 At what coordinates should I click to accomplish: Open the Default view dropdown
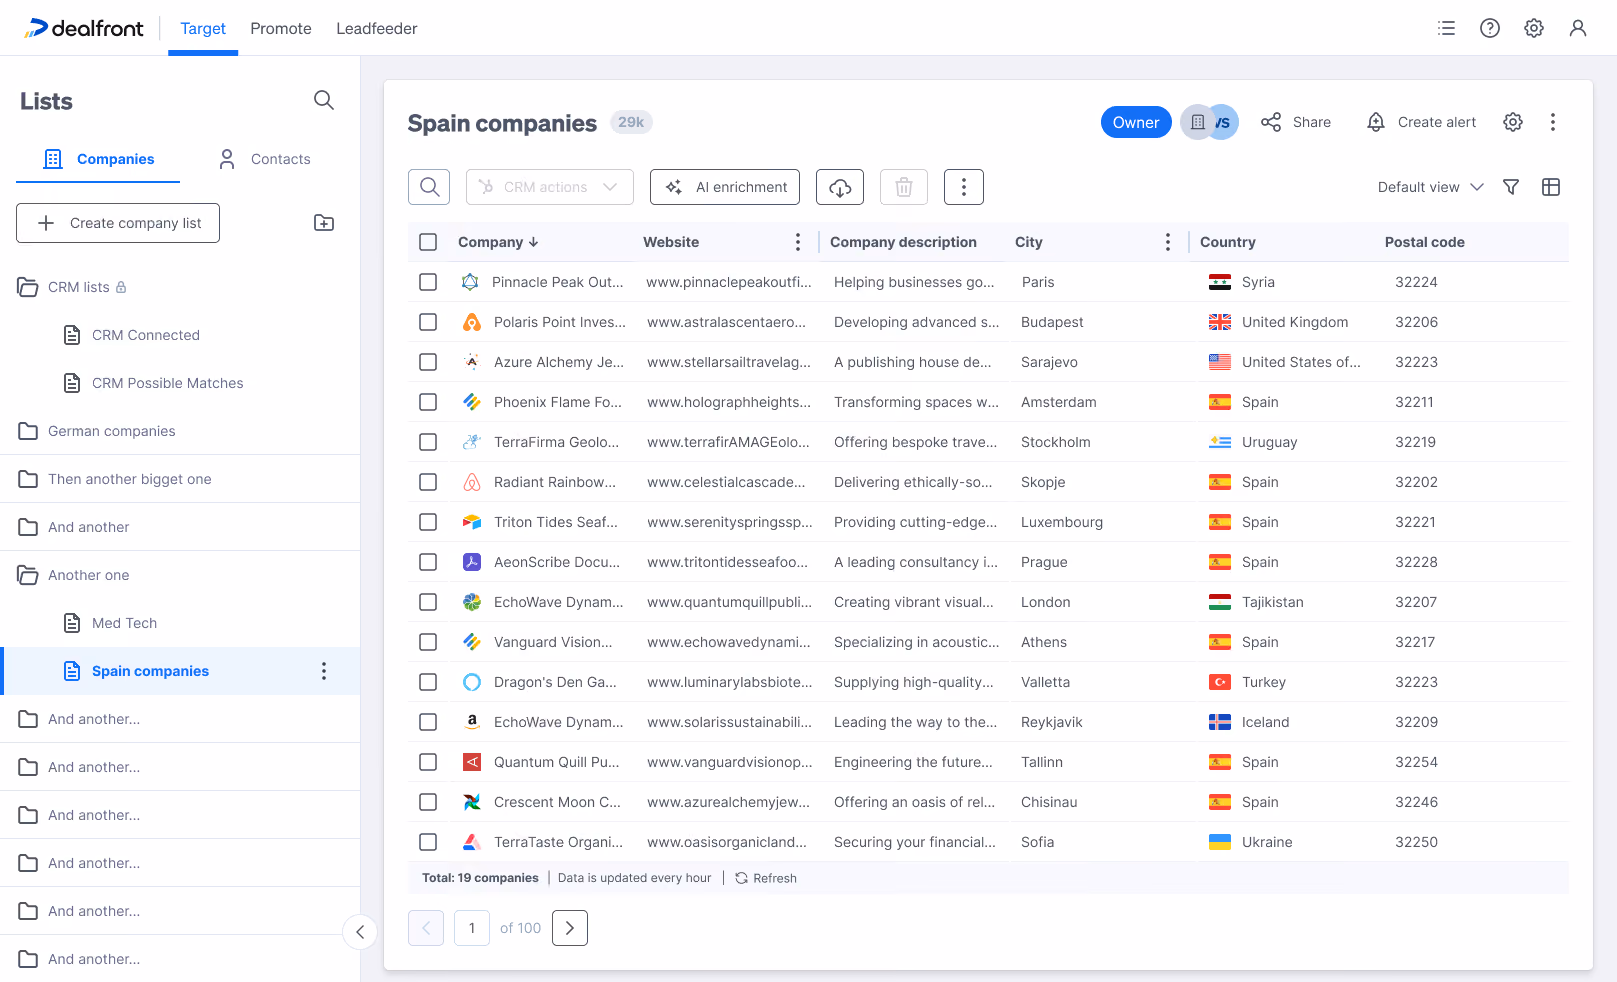1430,187
